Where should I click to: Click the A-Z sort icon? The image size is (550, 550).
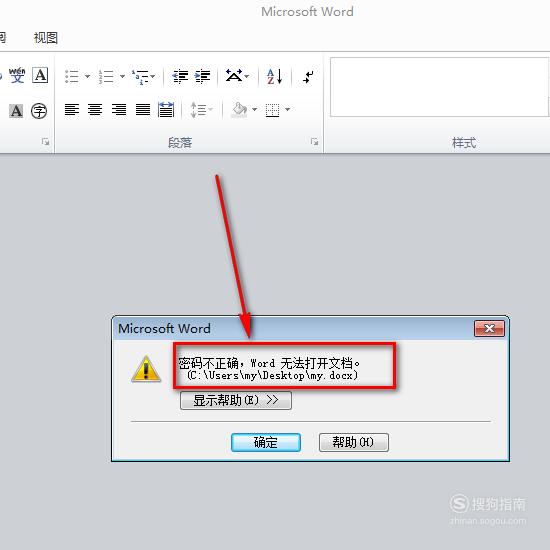point(275,76)
